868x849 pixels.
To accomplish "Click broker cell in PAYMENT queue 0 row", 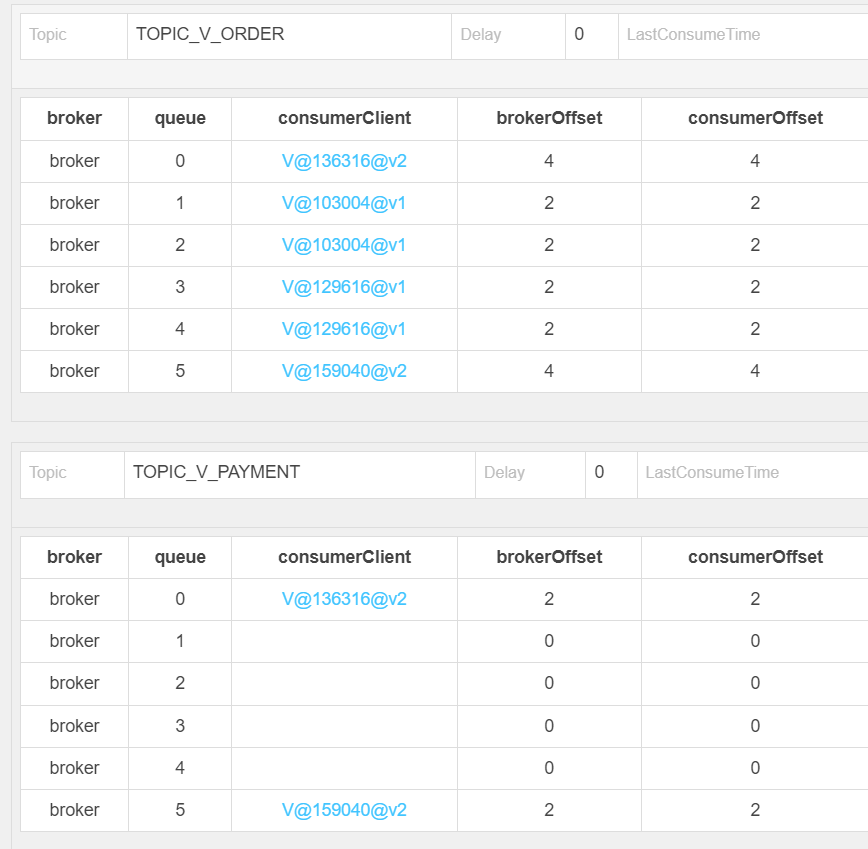I will (x=74, y=599).
